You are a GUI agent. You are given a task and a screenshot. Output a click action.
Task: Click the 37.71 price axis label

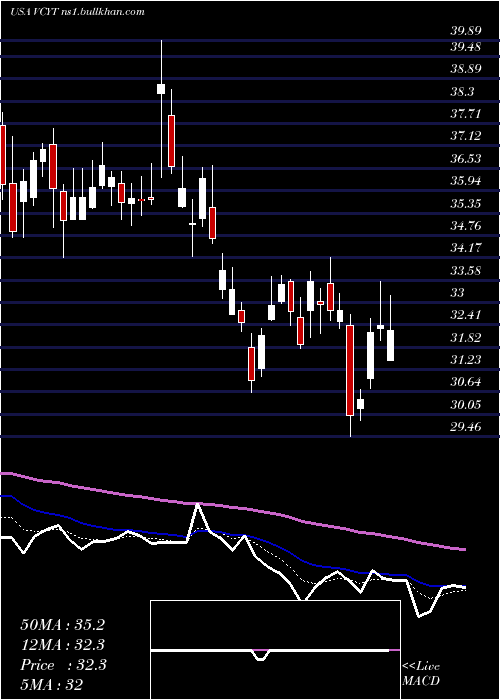pos(465,113)
